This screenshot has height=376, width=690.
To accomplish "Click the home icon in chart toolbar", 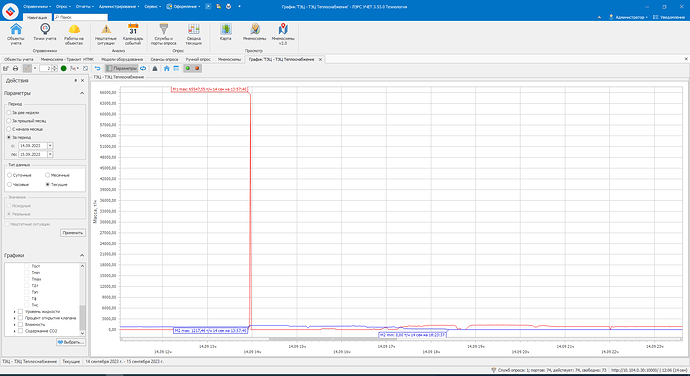I will pyautogui.click(x=166, y=68).
